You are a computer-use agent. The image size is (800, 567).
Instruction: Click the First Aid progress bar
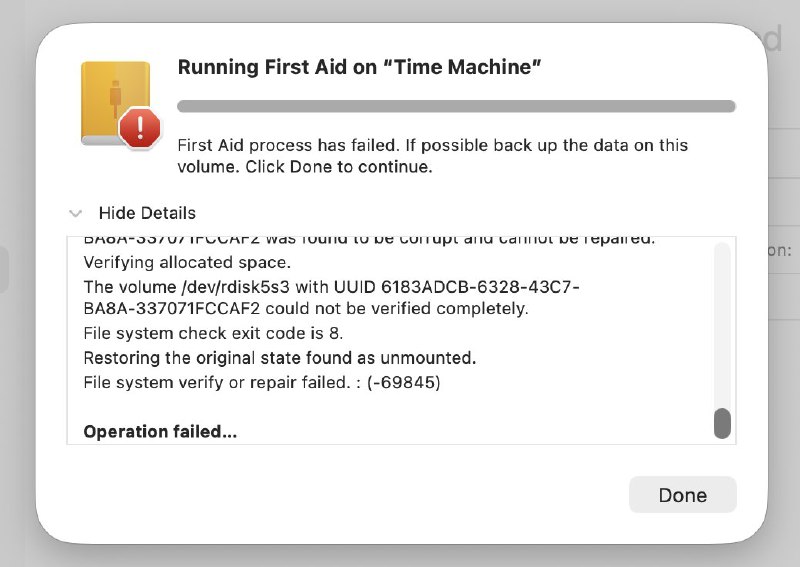[x=456, y=106]
